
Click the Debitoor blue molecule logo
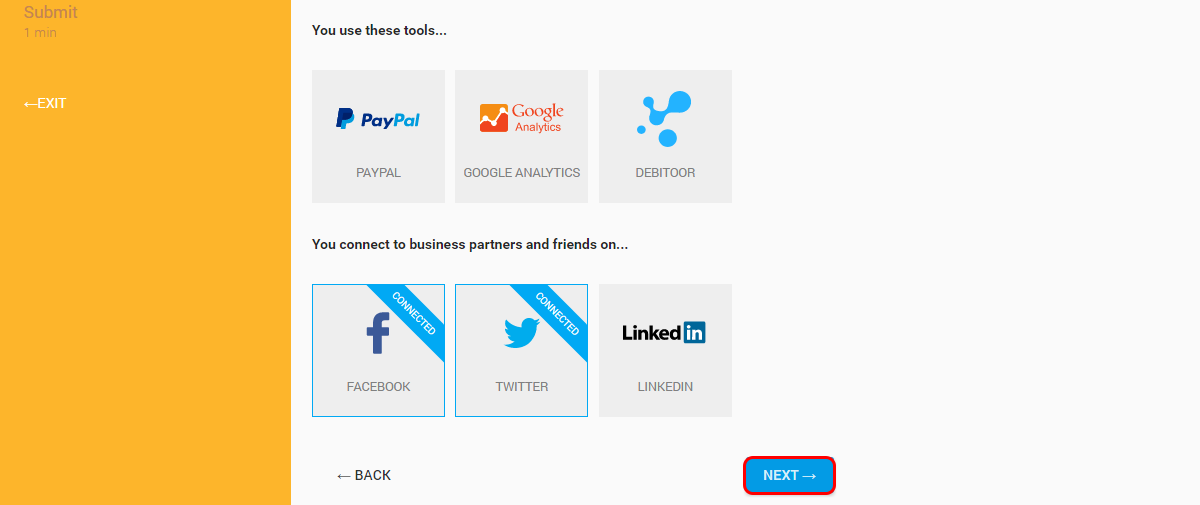[664, 119]
